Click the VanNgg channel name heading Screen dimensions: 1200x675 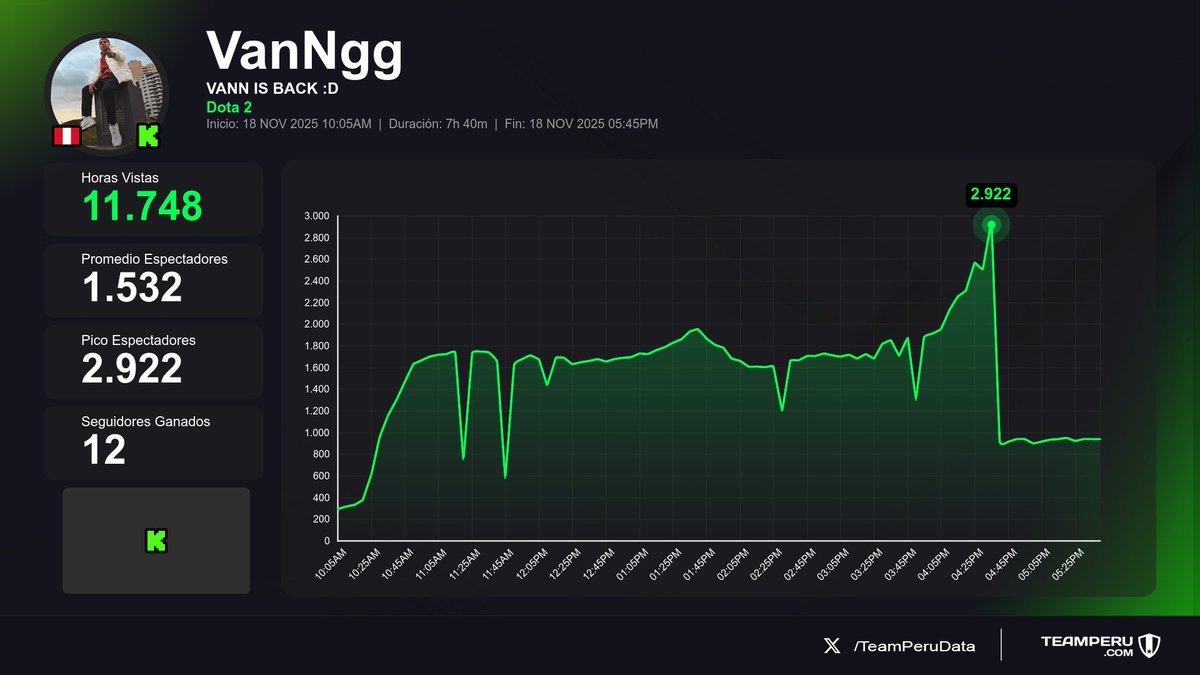click(x=304, y=52)
